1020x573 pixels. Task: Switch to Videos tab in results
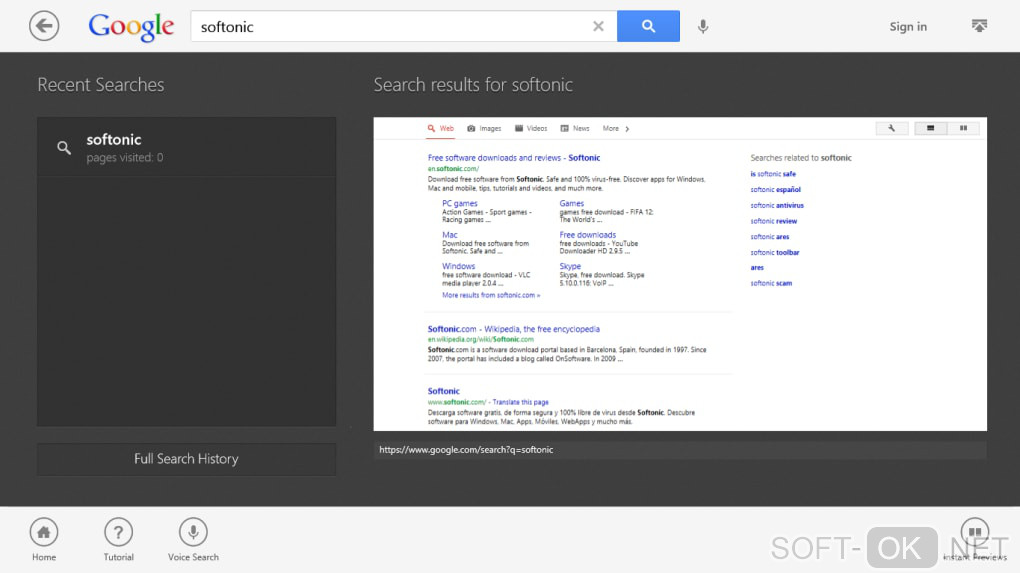click(x=531, y=129)
